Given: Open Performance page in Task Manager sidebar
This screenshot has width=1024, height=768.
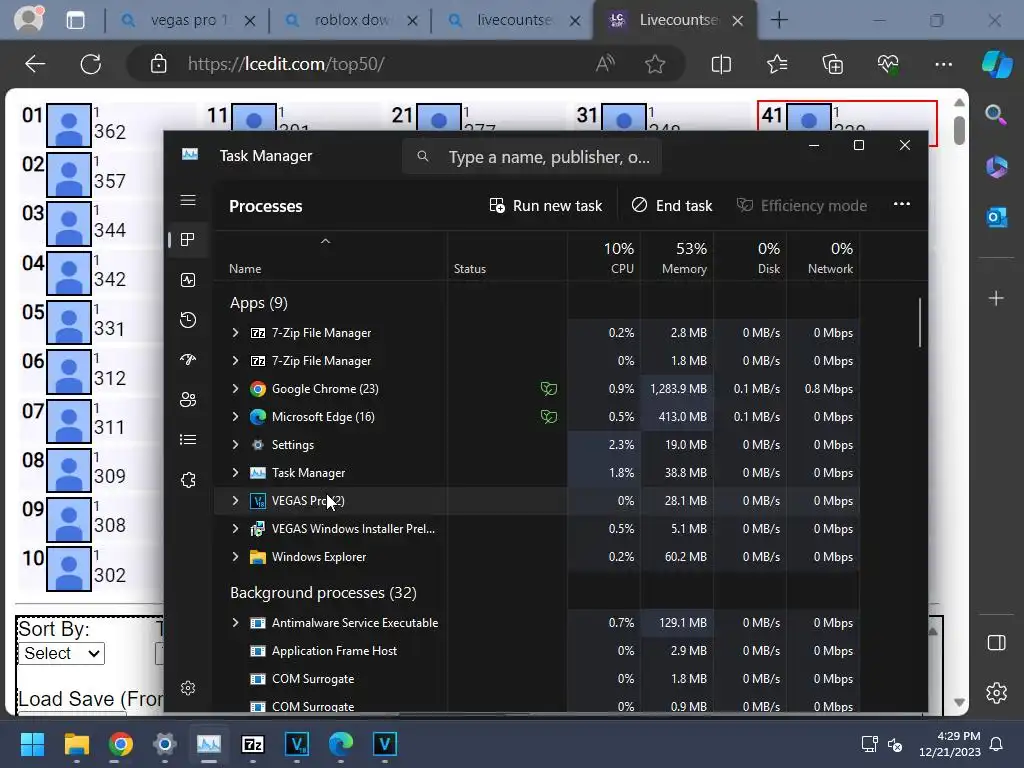Looking at the screenshot, I should [x=188, y=280].
